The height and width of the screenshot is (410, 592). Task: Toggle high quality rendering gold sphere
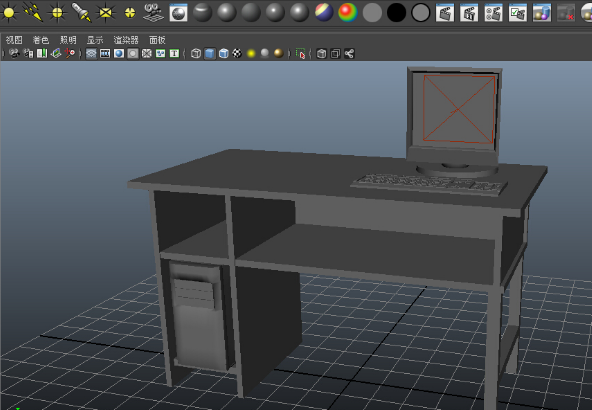click(x=279, y=54)
